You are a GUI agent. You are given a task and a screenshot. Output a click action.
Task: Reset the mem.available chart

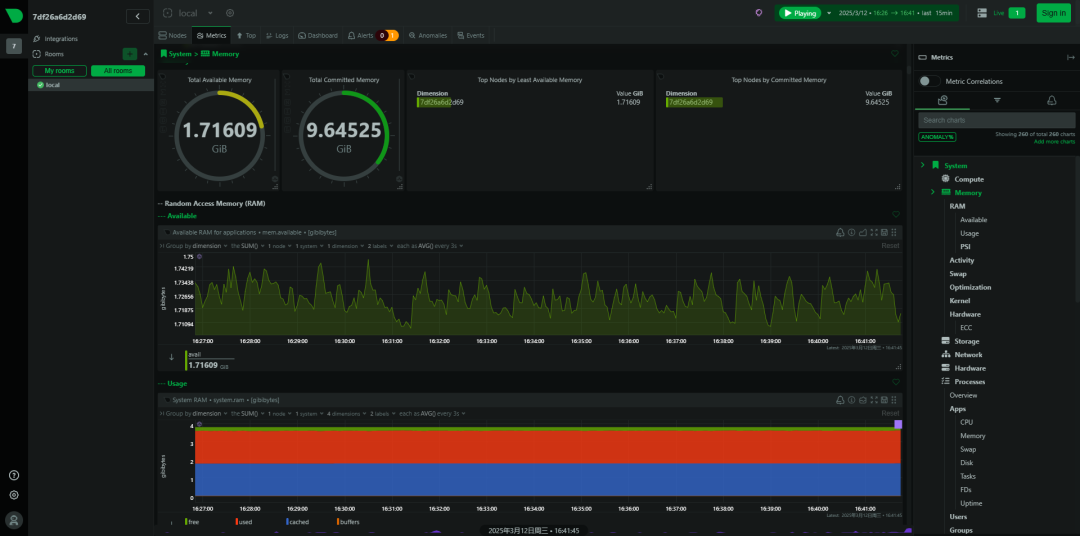pos(891,246)
